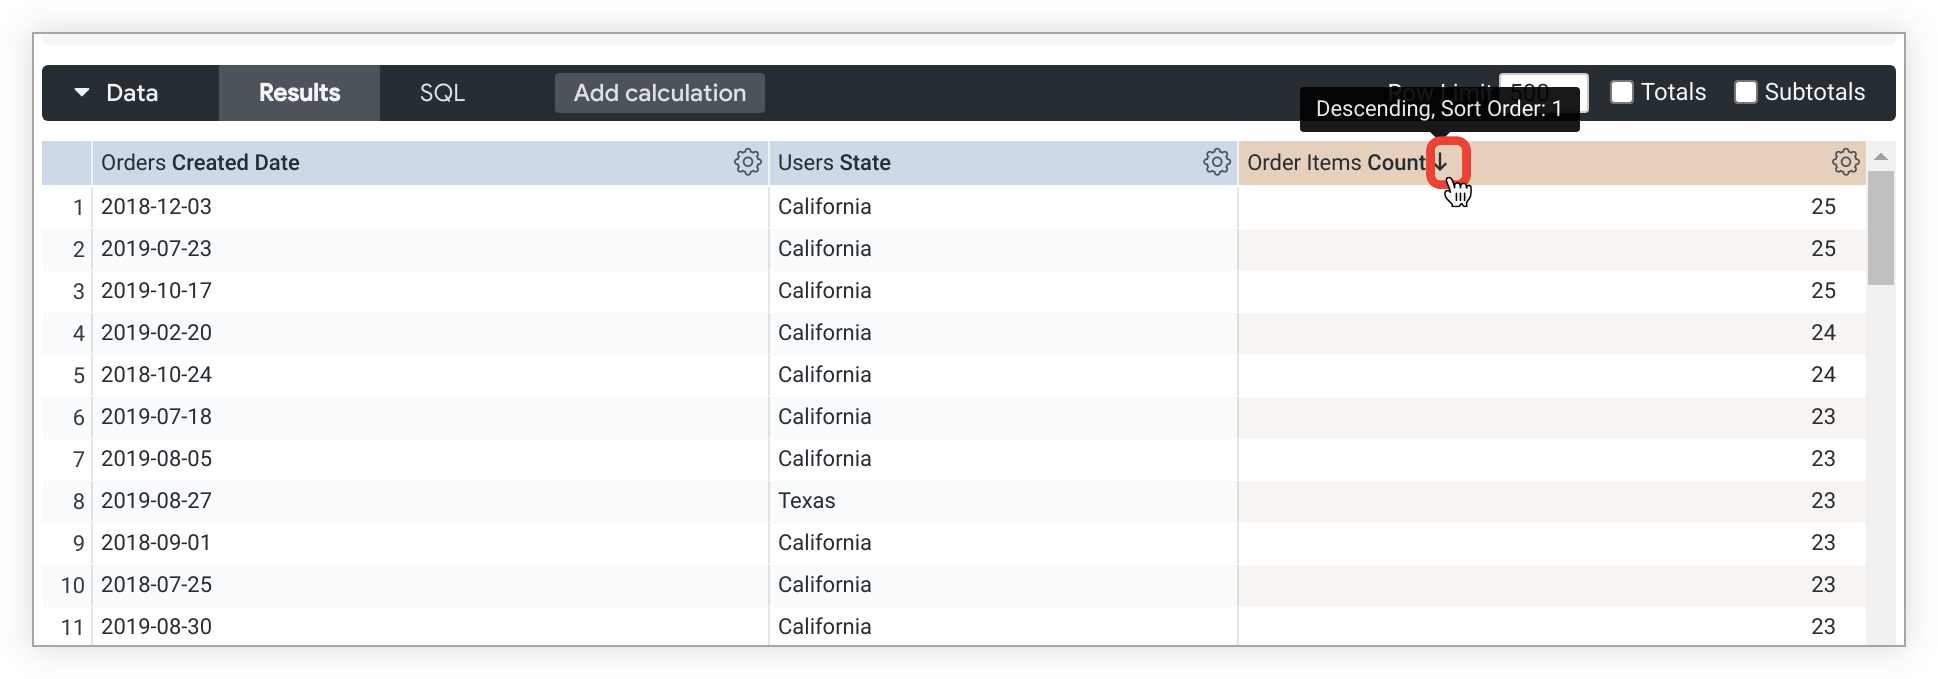Click the Add calculation button
Viewport: 1938px width, 679px height.
coord(659,93)
